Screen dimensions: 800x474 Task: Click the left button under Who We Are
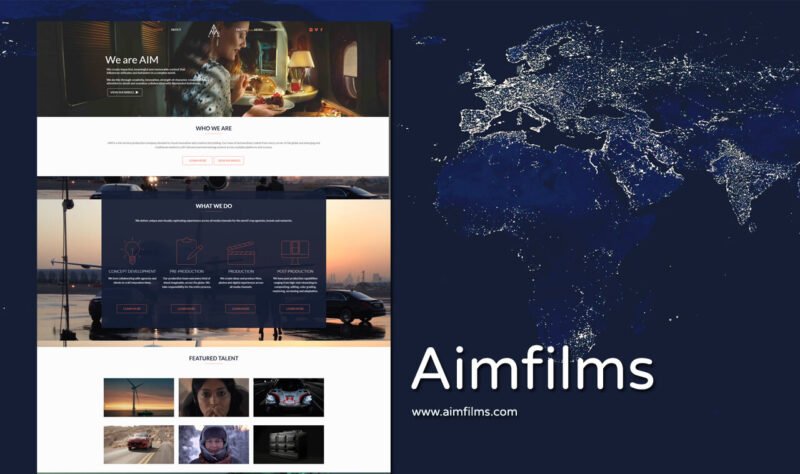(x=196, y=160)
